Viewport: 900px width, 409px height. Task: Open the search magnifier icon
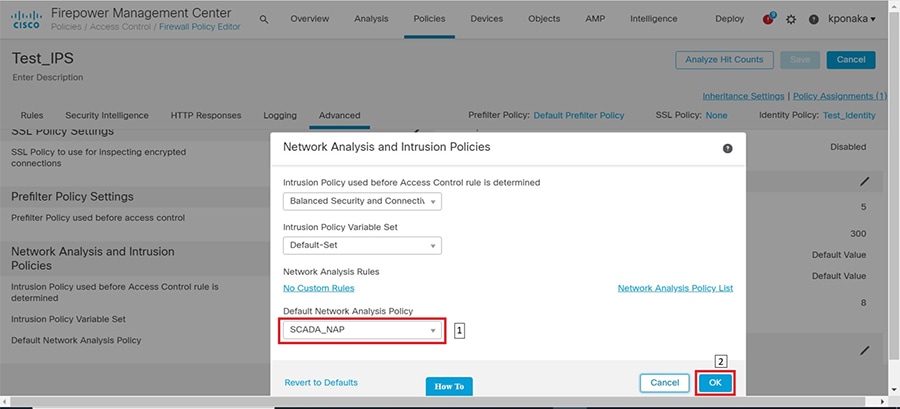point(263,19)
